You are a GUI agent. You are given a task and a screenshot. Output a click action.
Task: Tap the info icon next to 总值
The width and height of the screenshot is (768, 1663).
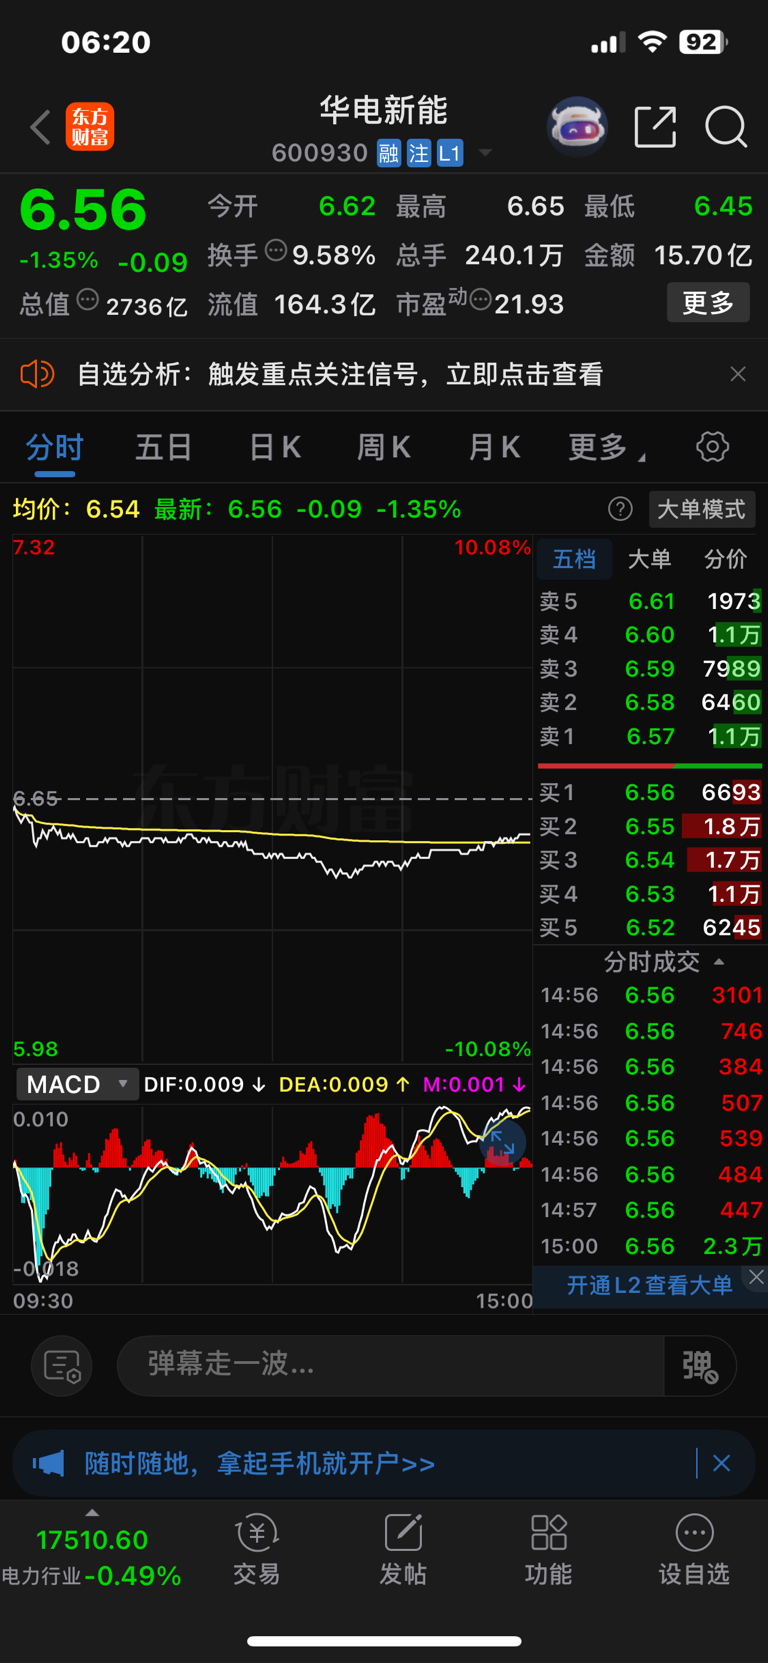(88, 299)
